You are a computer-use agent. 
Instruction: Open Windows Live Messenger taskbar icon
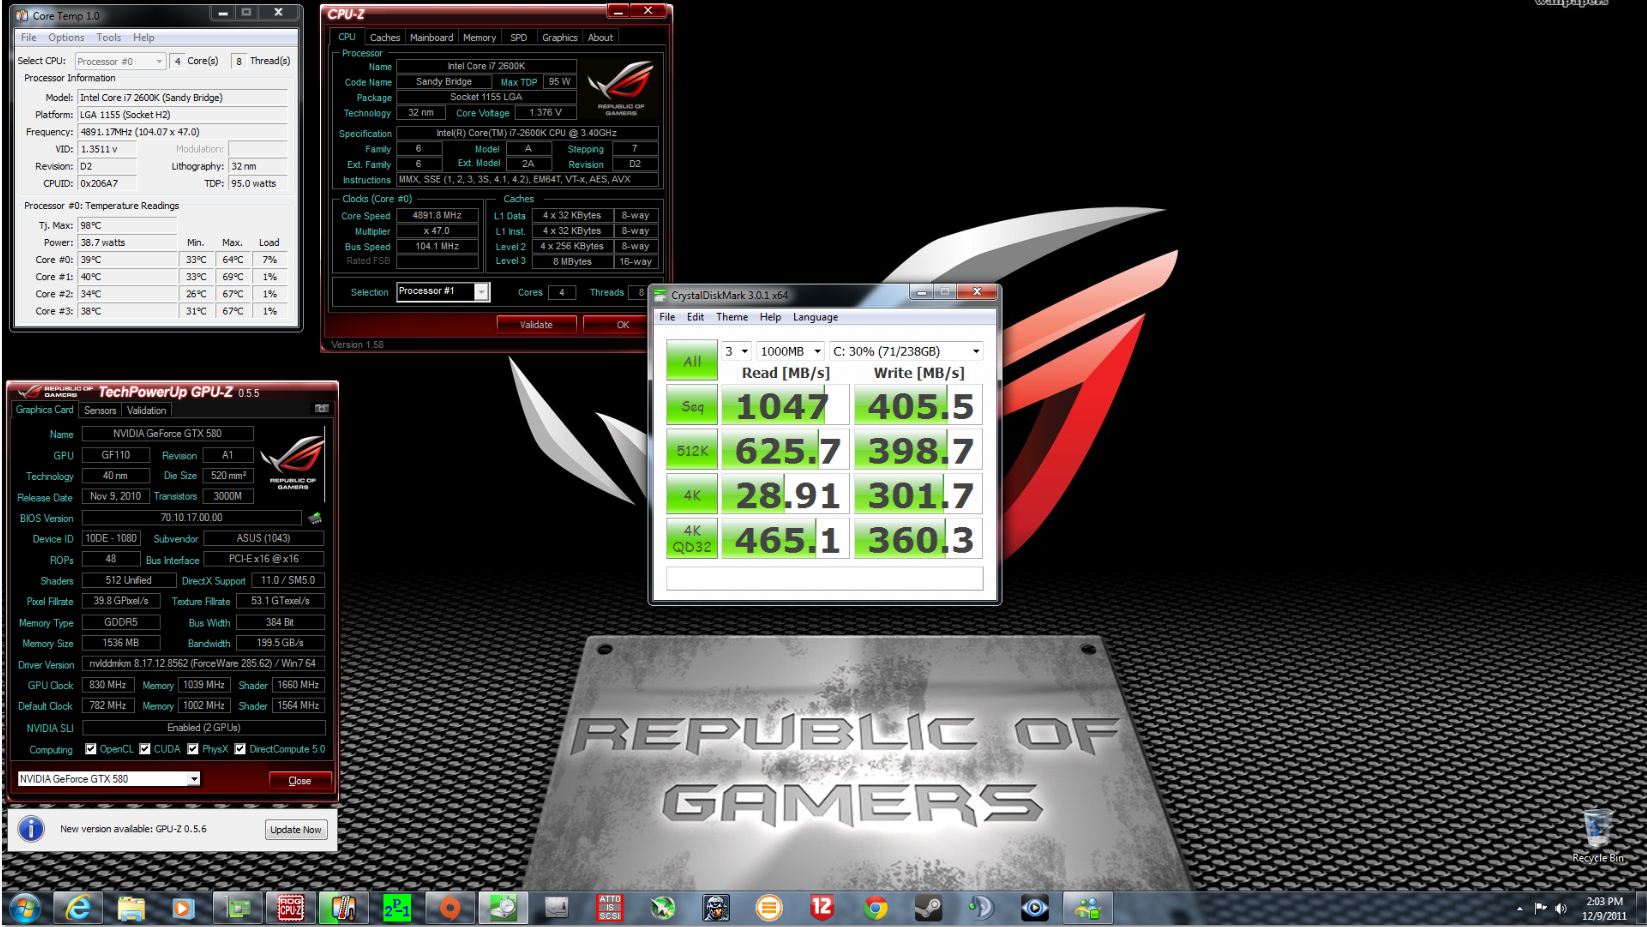(x=1087, y=908)
